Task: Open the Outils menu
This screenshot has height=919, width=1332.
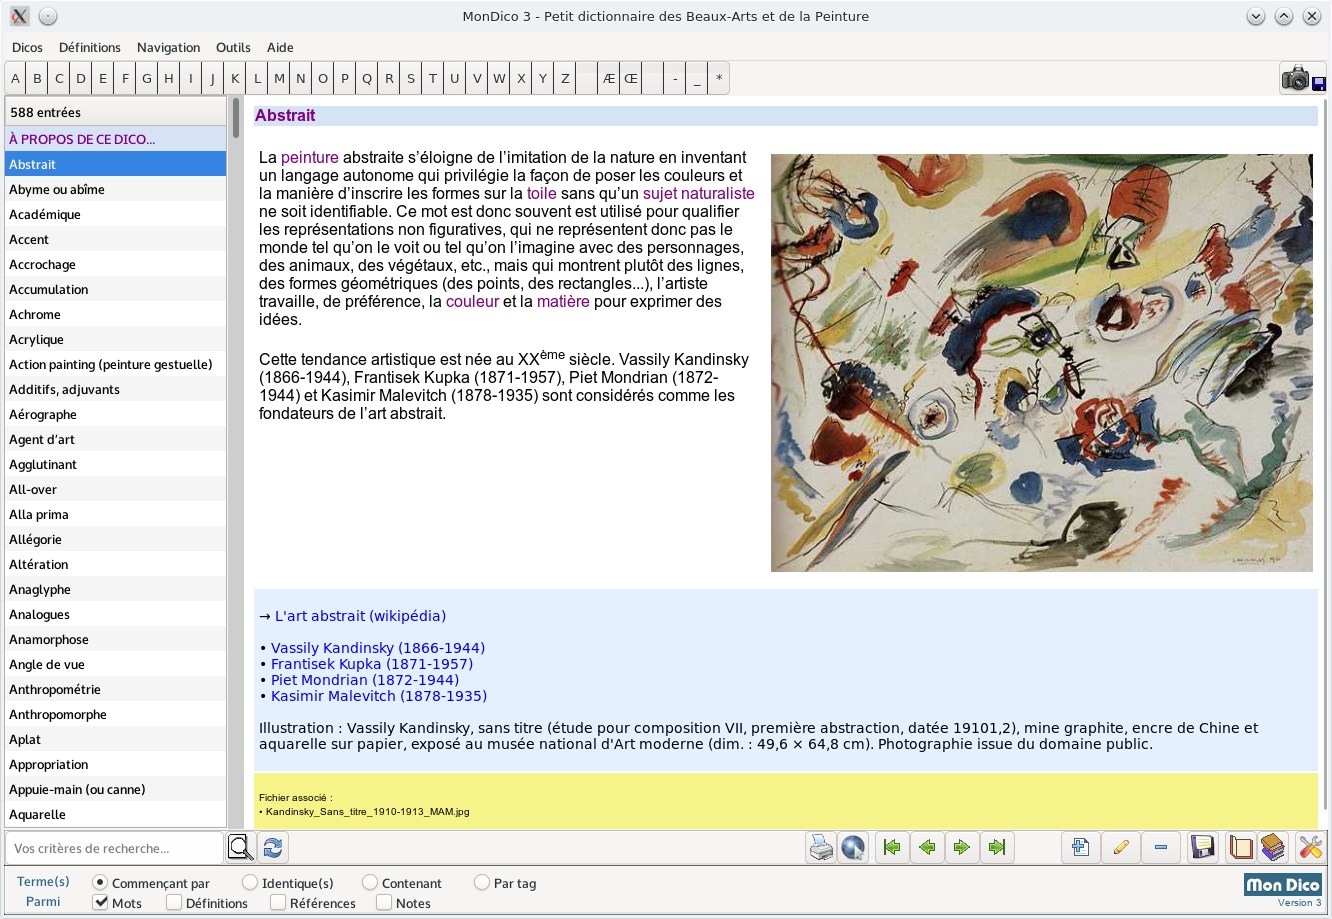Action: pos(233,47)
